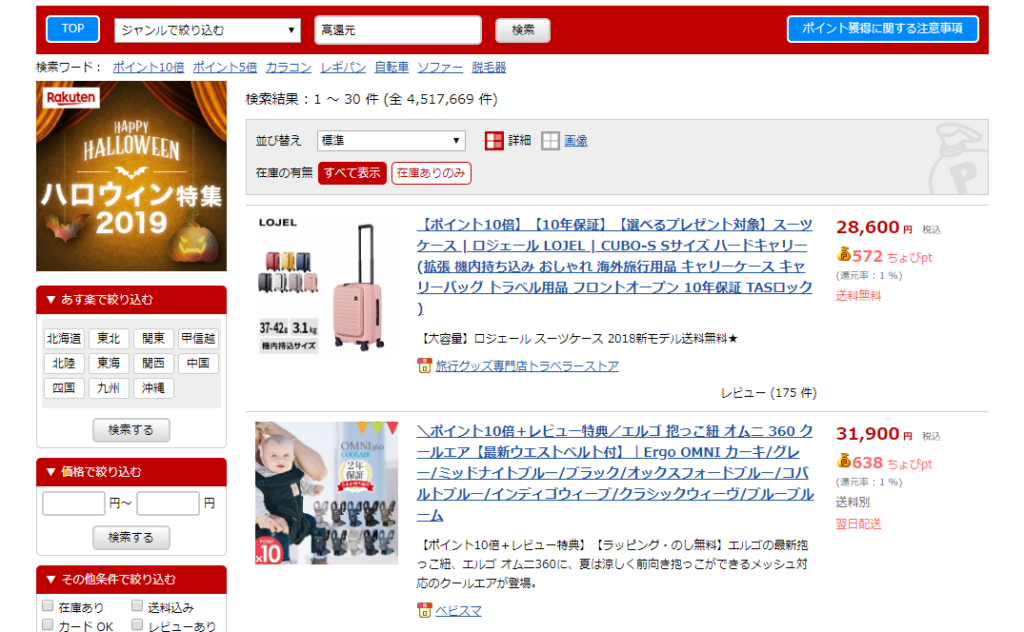This screenshot has height=632, width=1024.
Task: Enable the カード OK checkbox
Action: click(x=48, y=625)
